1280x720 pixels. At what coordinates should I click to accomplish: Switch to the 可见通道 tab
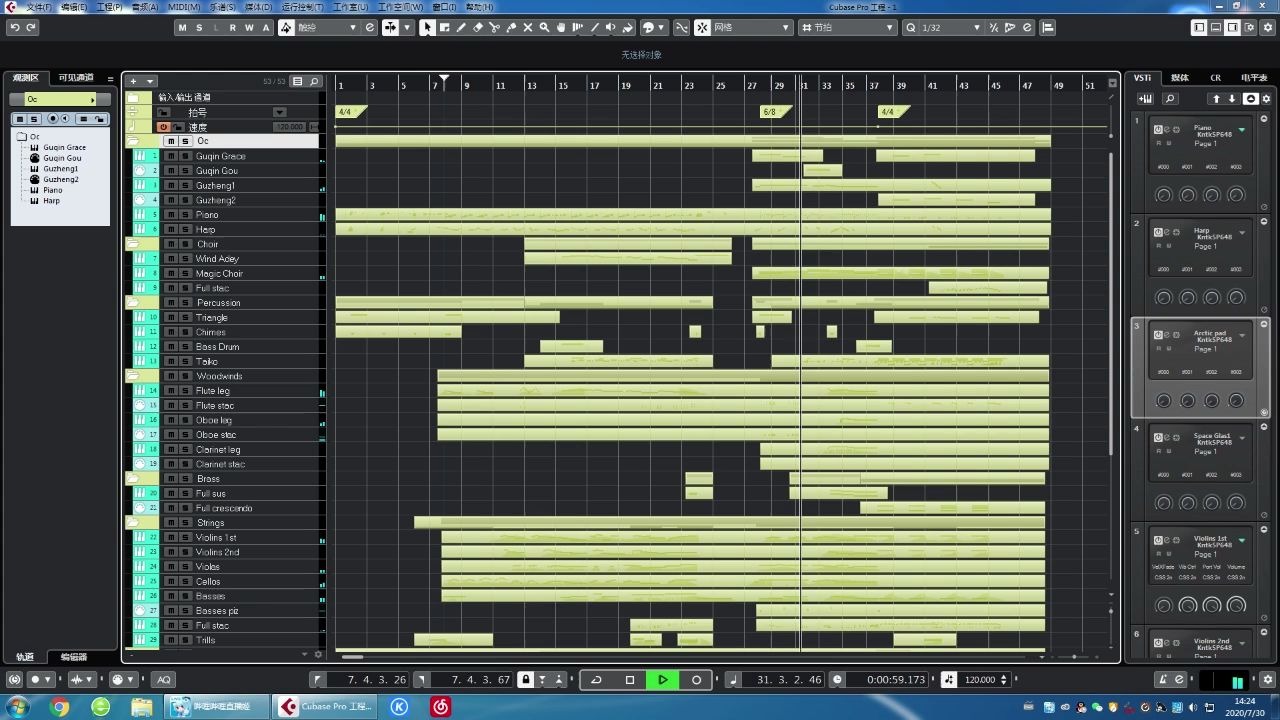coord(76,77)
